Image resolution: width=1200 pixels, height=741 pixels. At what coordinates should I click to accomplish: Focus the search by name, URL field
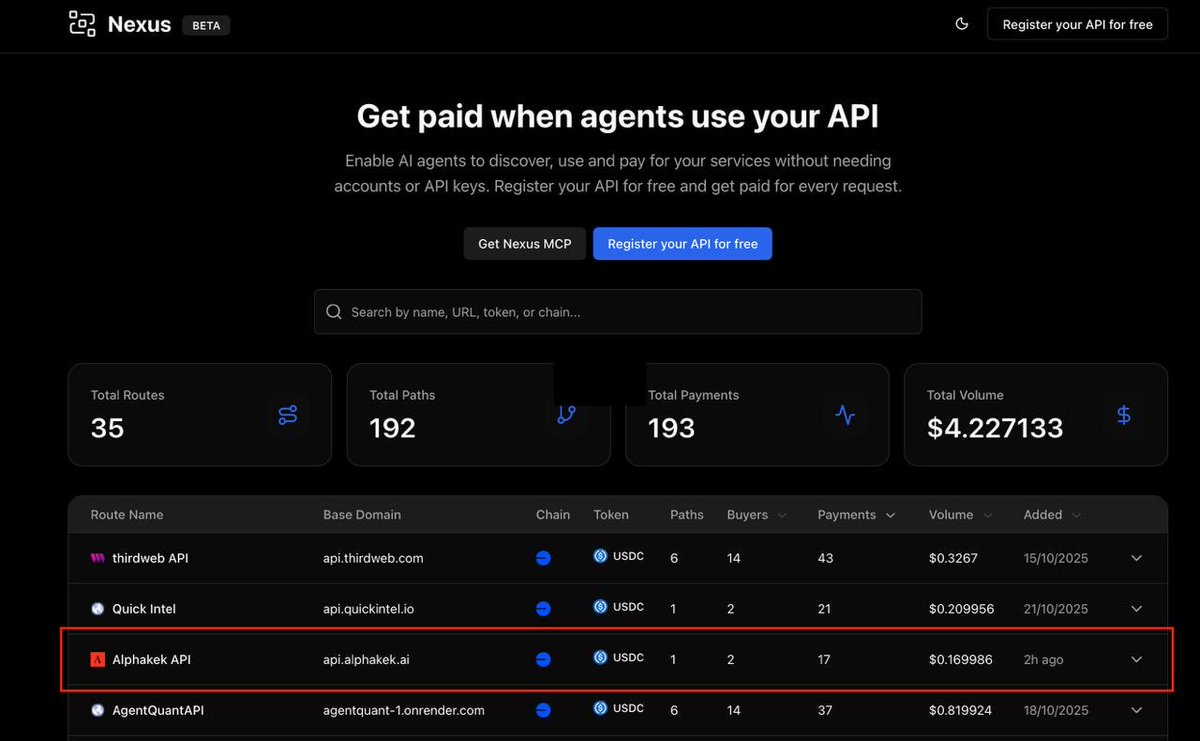coord(618,312)
